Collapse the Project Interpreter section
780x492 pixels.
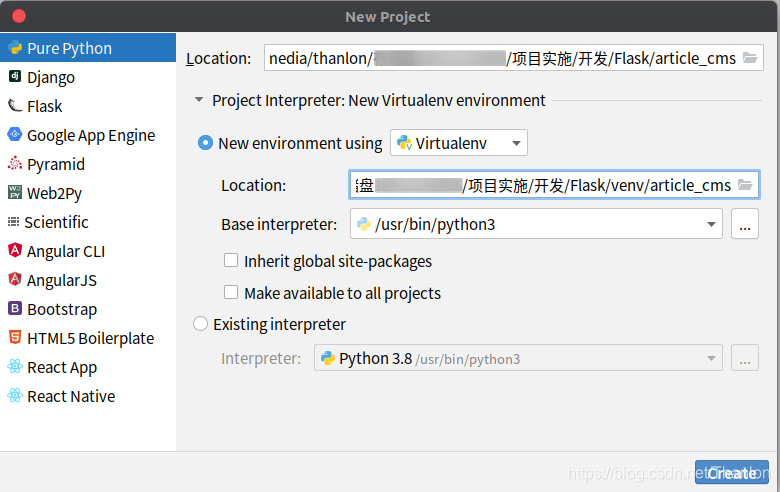point(199,100)
